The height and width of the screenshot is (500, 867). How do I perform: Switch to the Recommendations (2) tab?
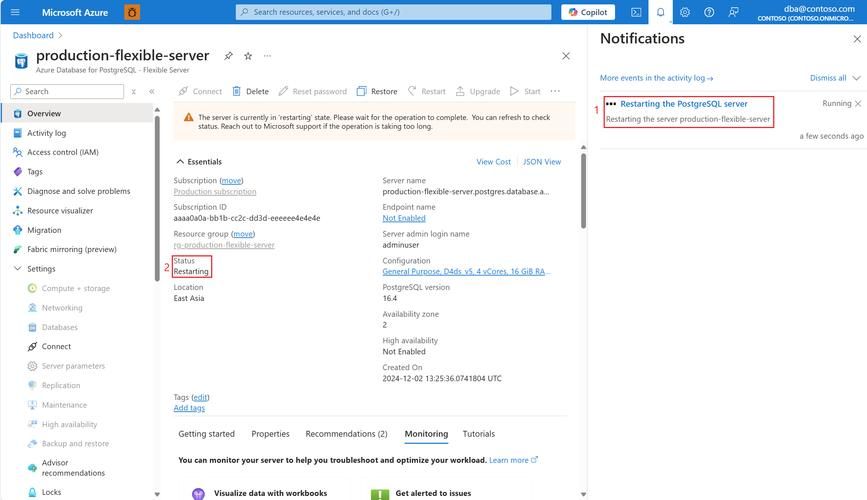tap(346, 434)
